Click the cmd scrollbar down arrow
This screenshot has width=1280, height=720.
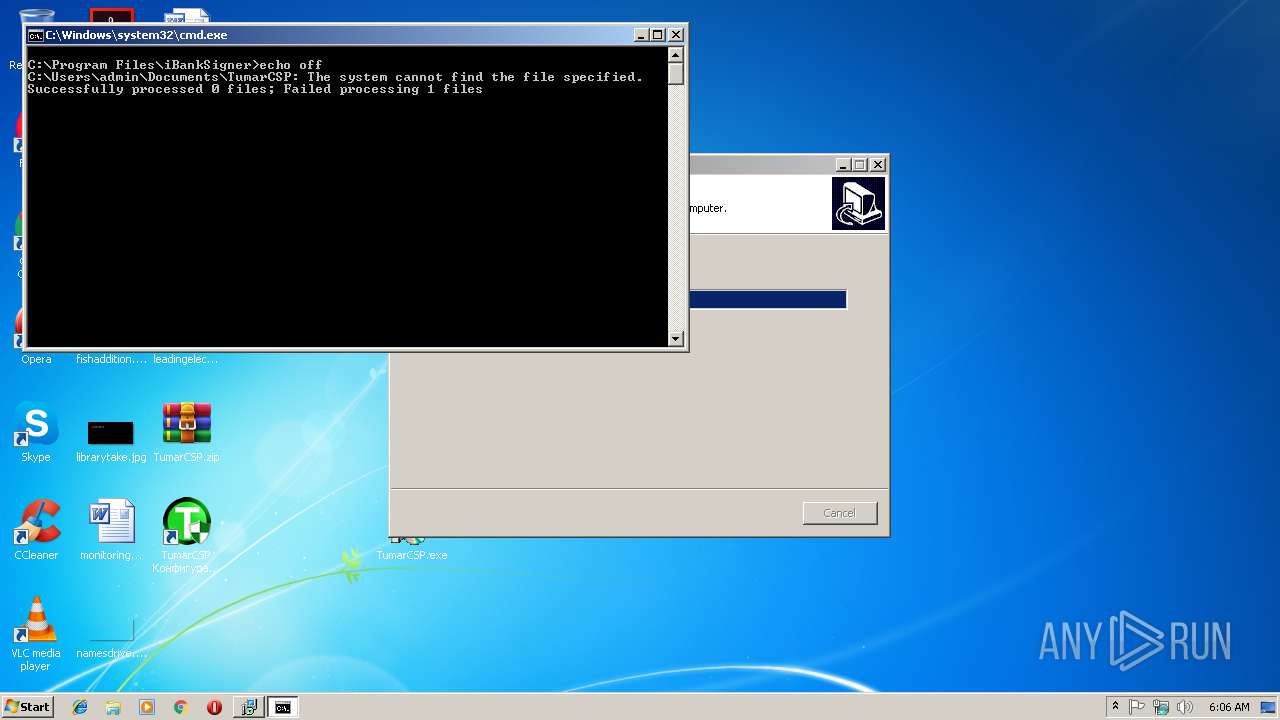click(x=676, y=339)
